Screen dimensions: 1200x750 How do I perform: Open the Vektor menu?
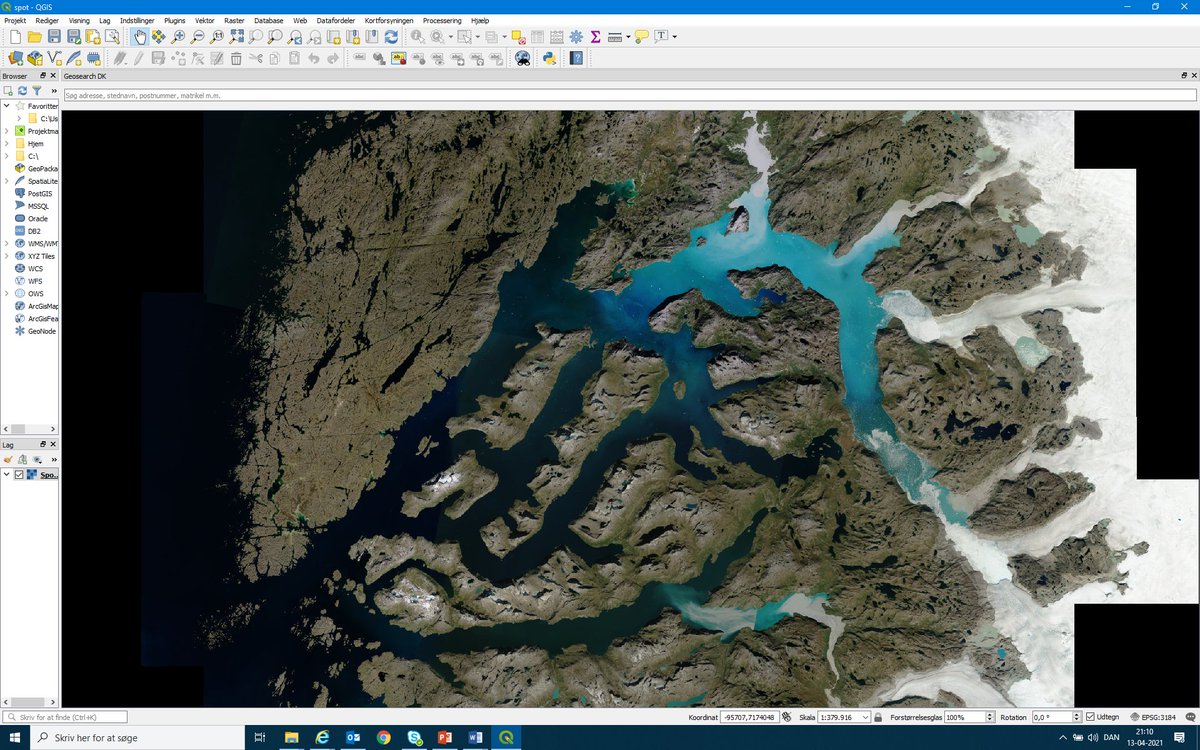coord(203,20)
